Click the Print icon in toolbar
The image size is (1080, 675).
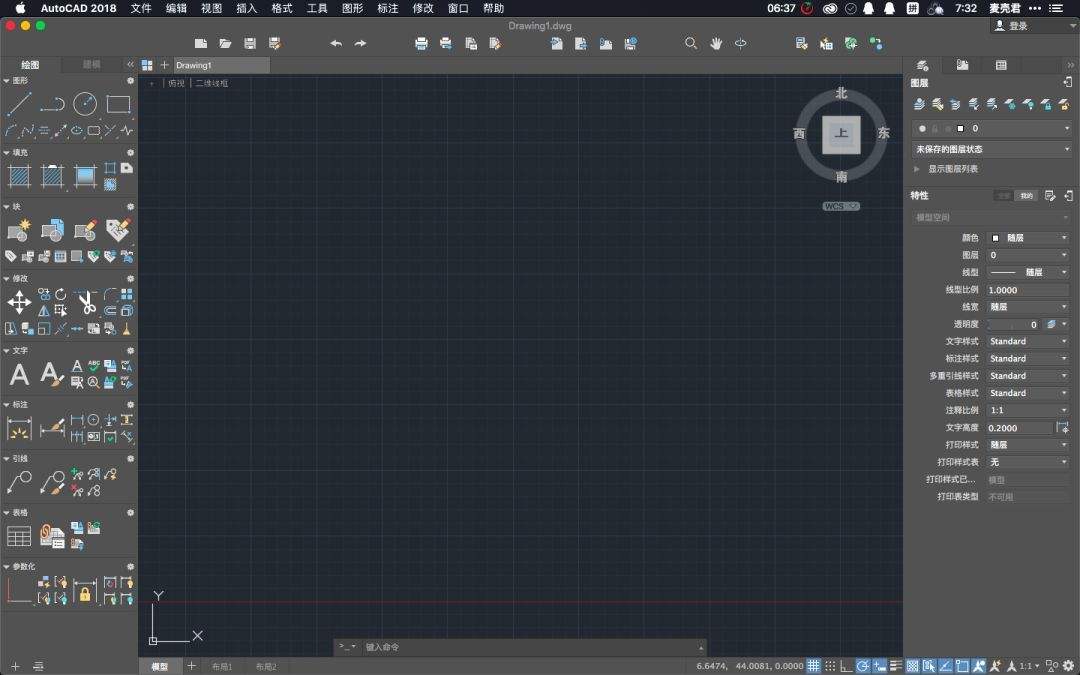(x=422, y=43)
